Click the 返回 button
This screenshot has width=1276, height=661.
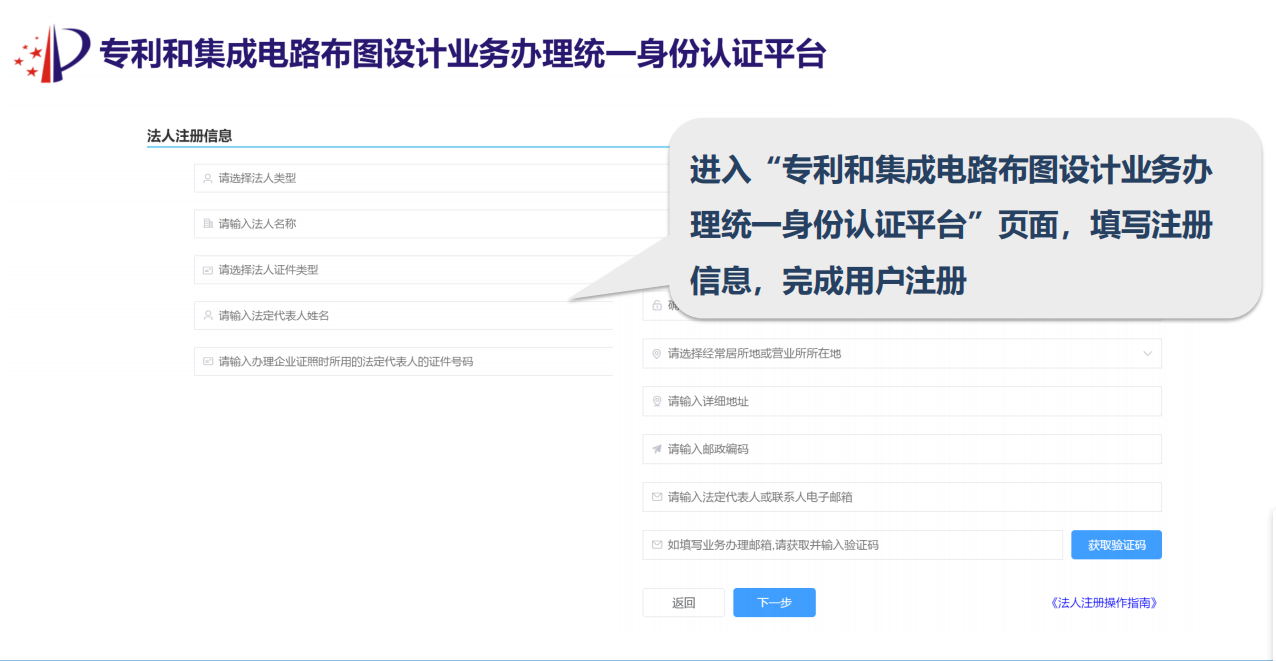tap(683, 603)
